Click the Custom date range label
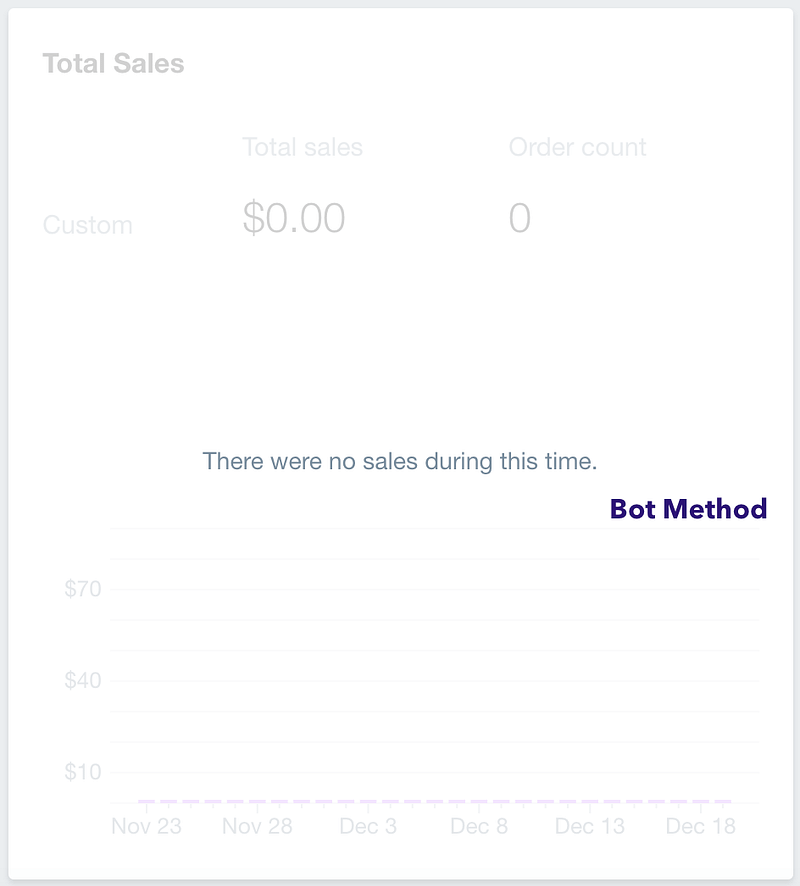This screenshot has width=800, height=886. point(88,225)
